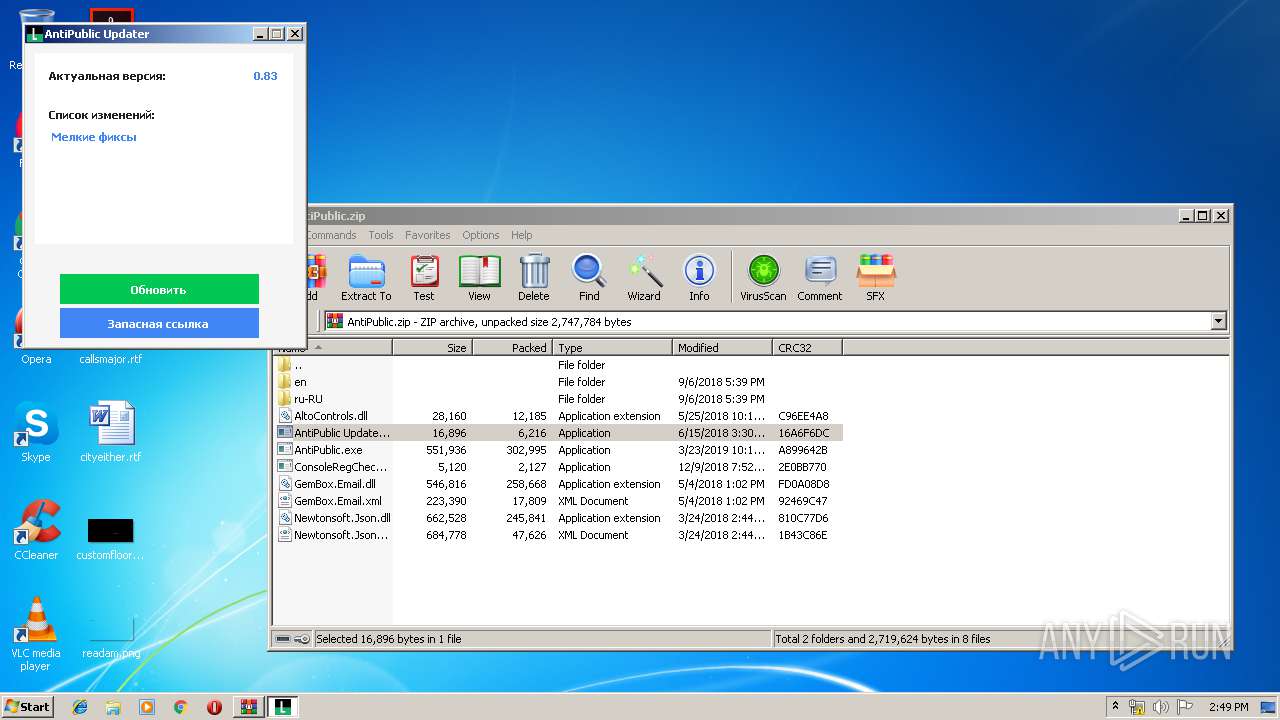
Task: Open Opera from the taskbar
Action: (214, 707)
